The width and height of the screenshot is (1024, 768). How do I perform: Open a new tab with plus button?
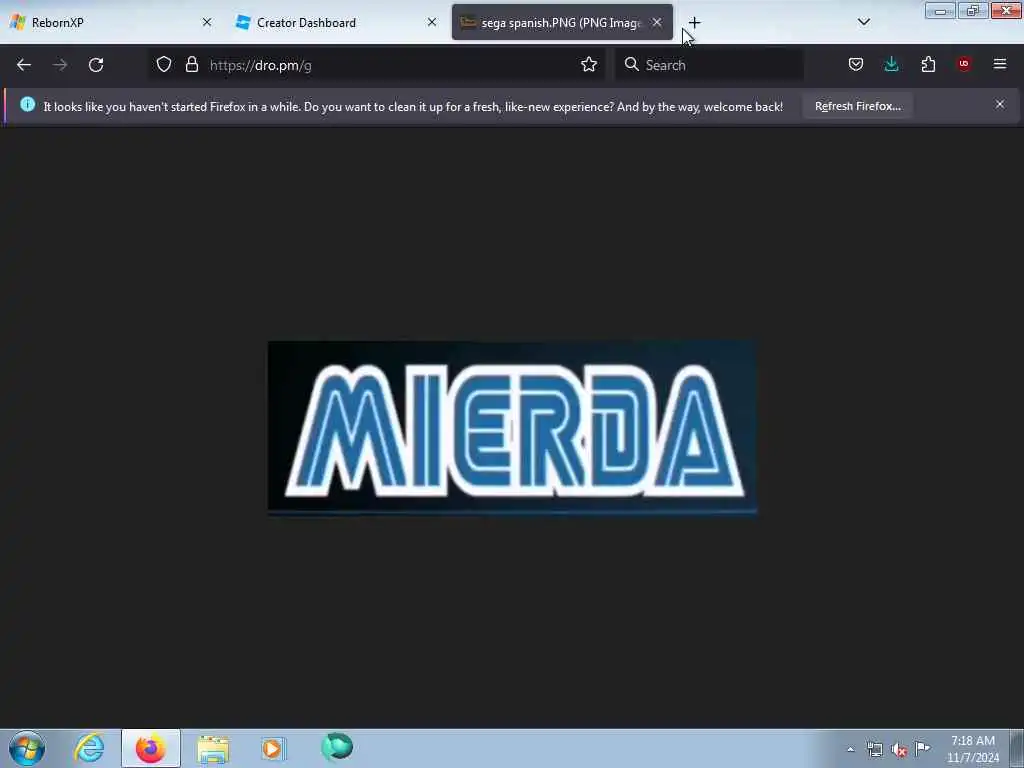[695, 23]
